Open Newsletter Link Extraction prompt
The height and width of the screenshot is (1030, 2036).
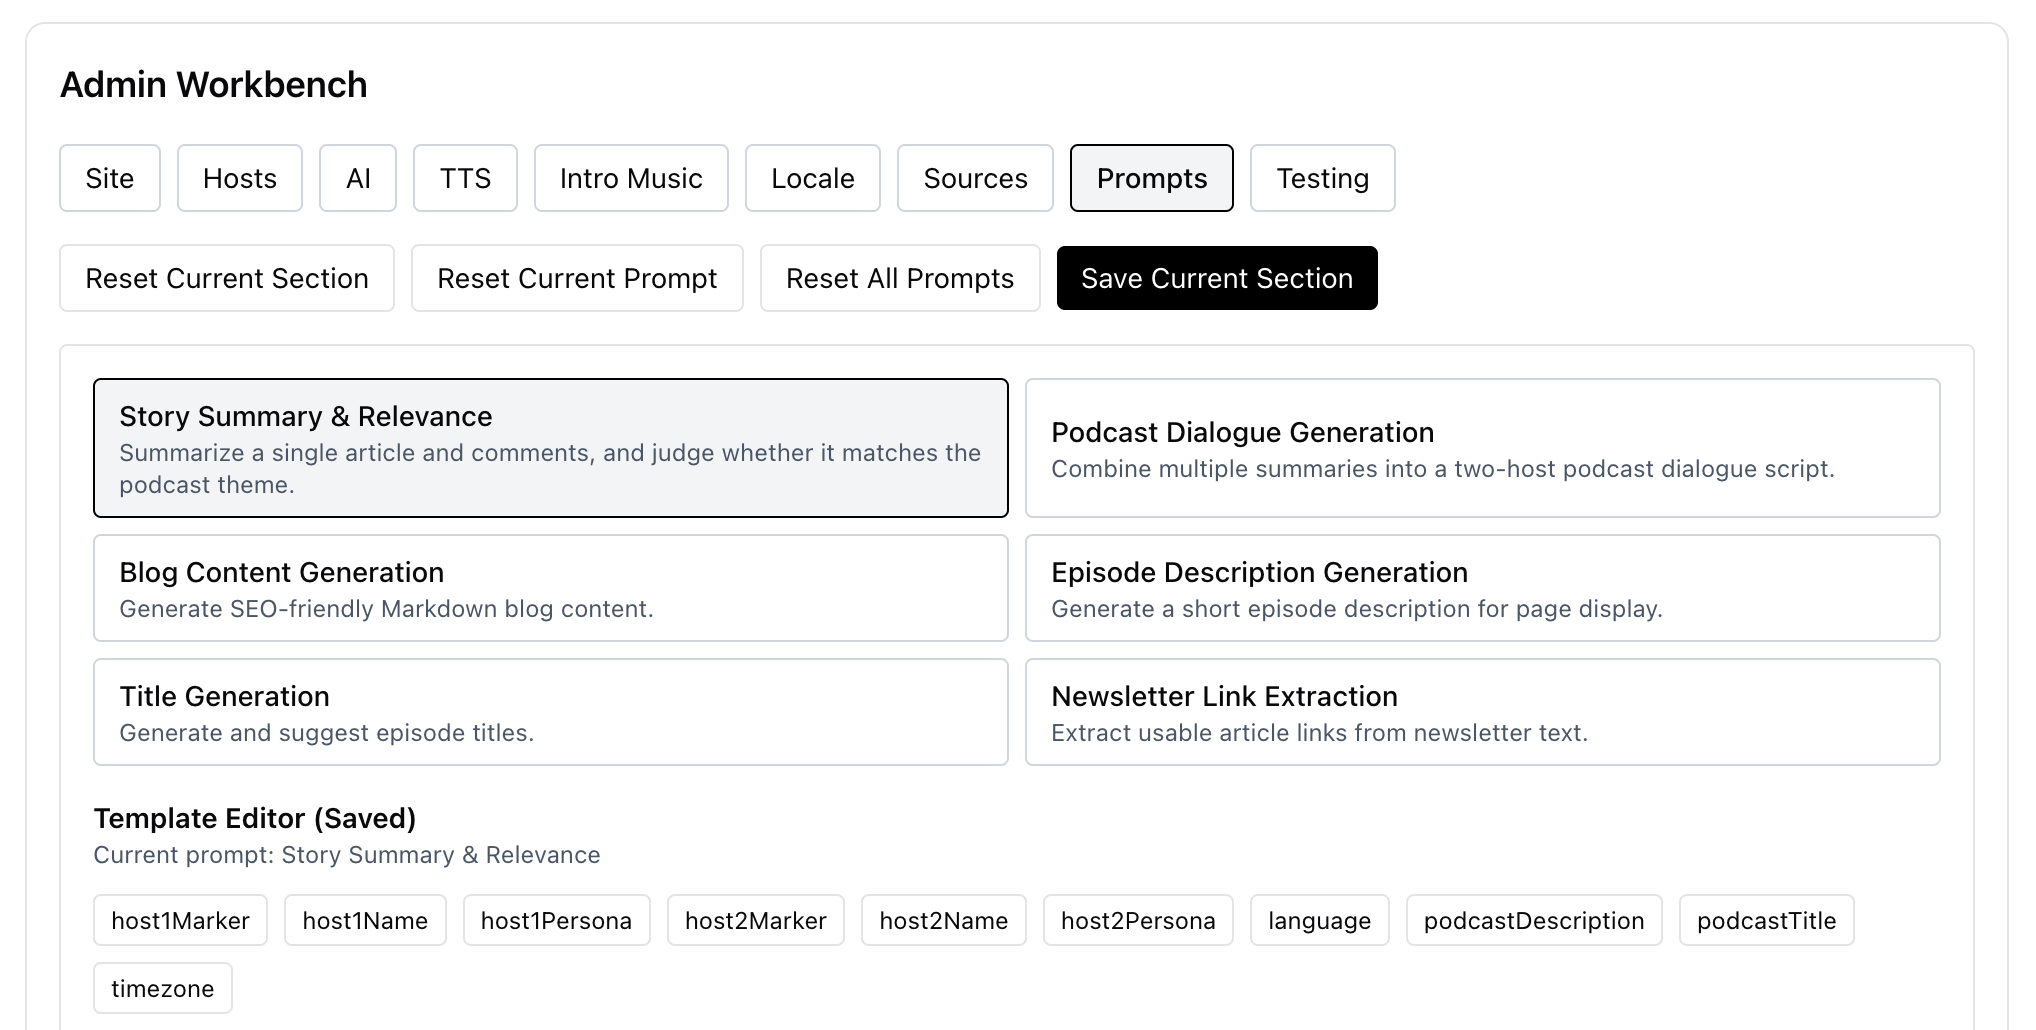pyautogui.click(x=1481, y=712)
